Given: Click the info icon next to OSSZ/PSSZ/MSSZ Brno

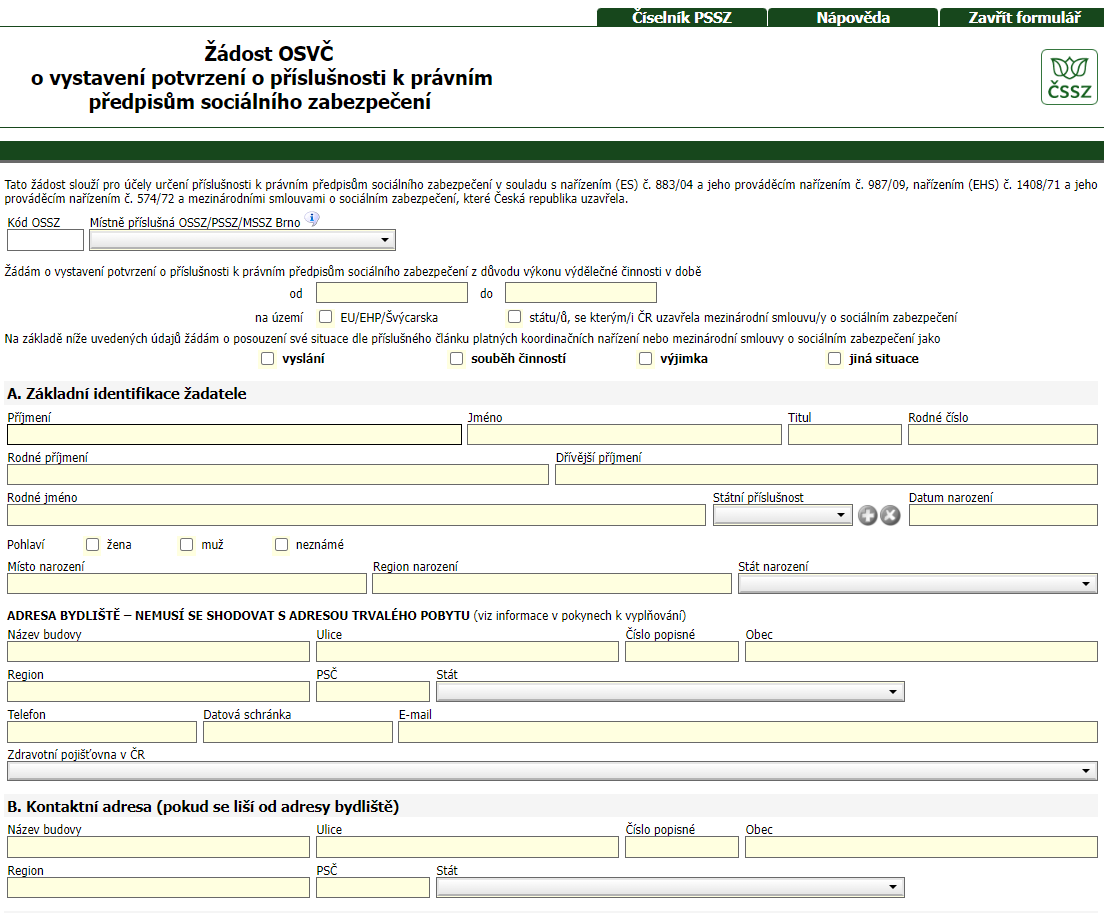Looking at the screenshot, I should coord(312,219).
